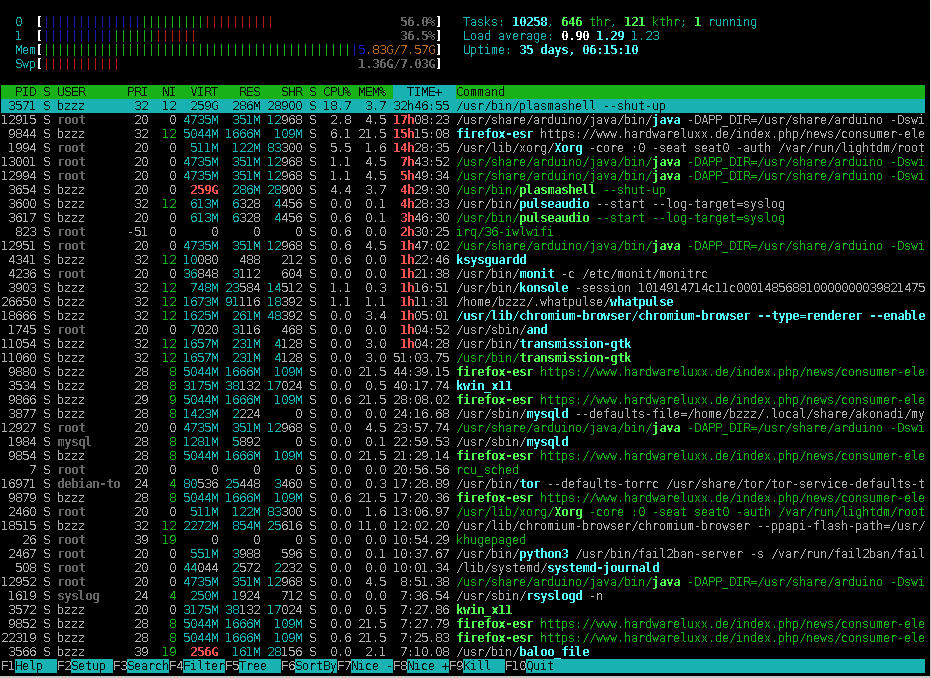Image resolution: width=931 pixels, height=678 pixels.
Task: Select the rcu_sched kernel thread row
Action: tap(463, 470)
